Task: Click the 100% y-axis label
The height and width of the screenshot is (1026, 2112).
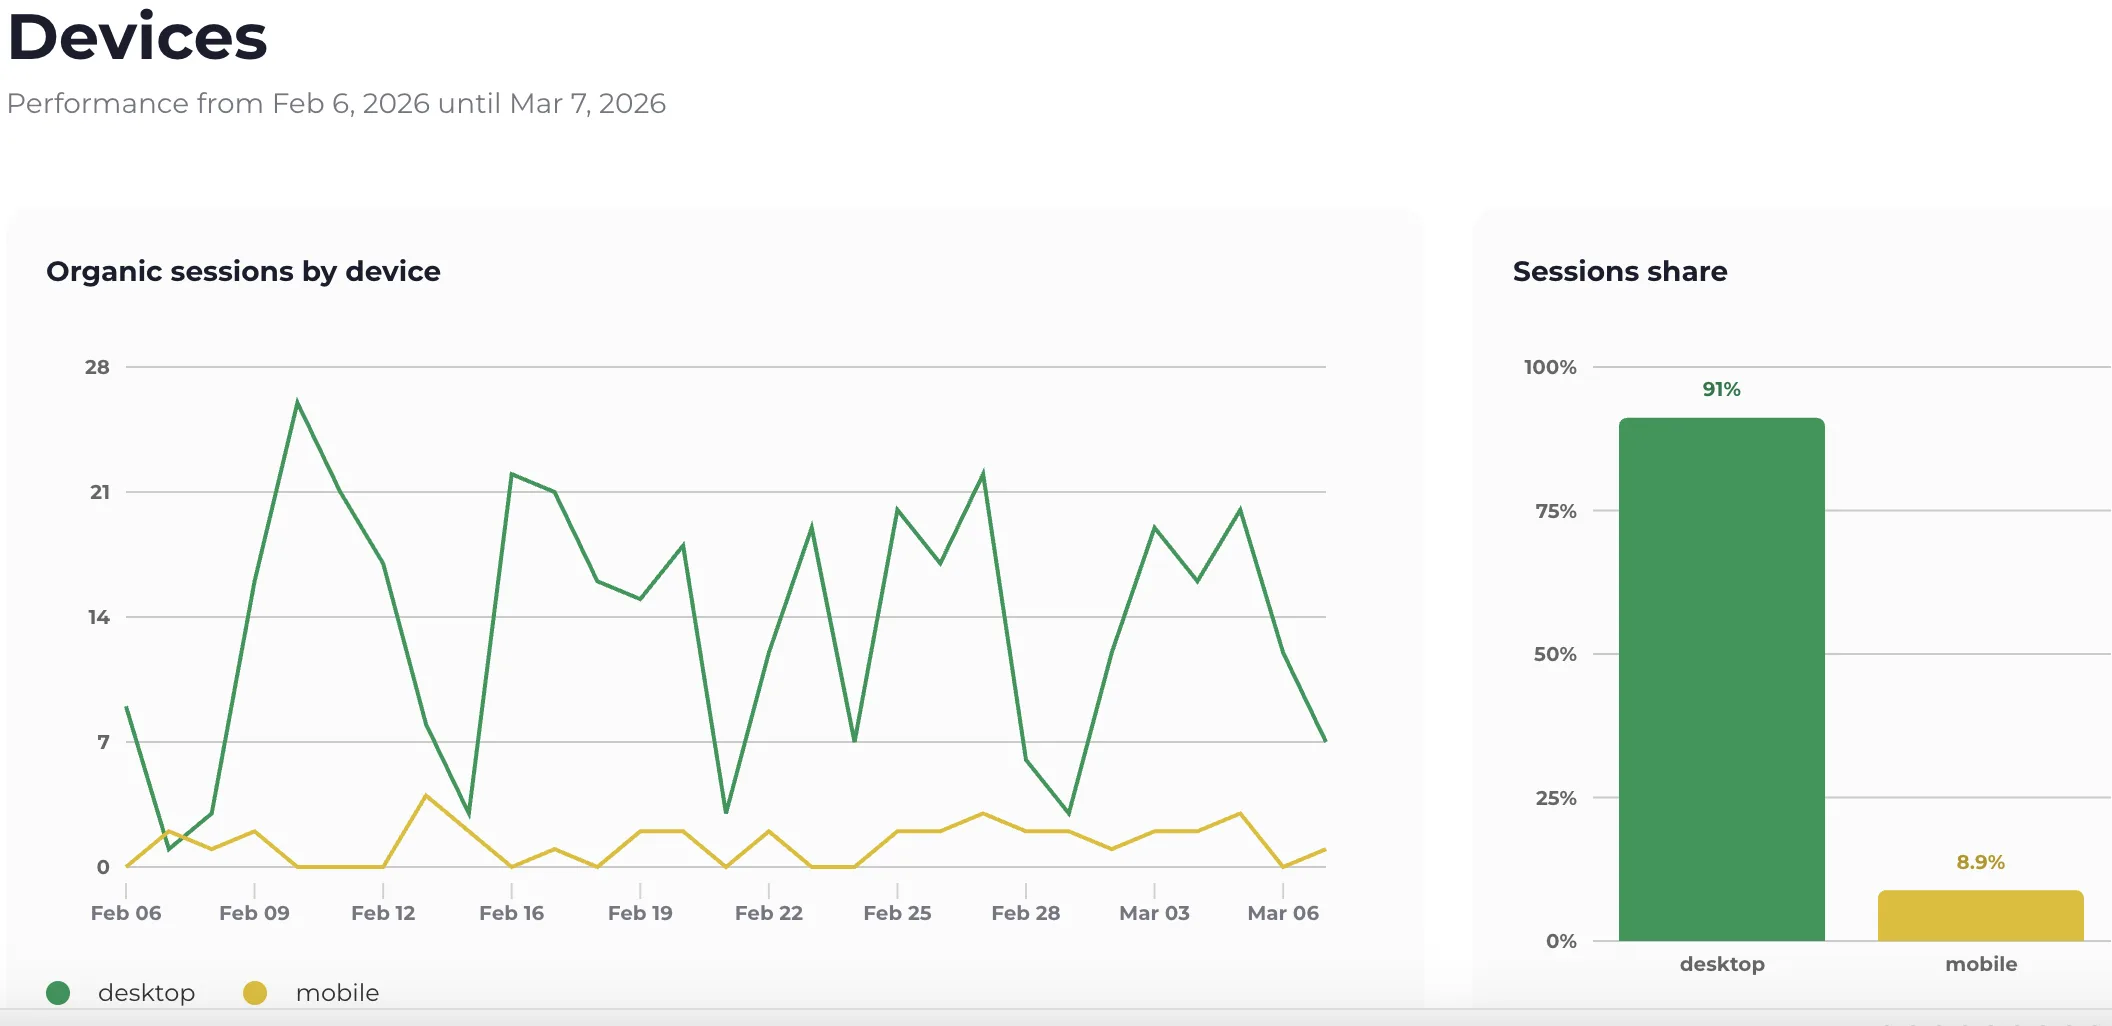Action: 1549,367
